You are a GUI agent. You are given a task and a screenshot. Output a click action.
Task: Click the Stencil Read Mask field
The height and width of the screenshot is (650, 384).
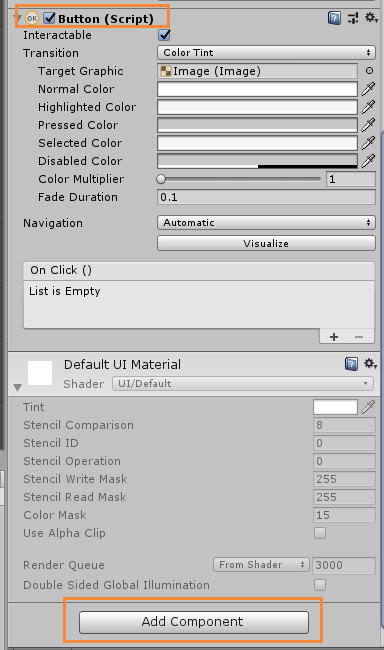(x=344, y=497)
